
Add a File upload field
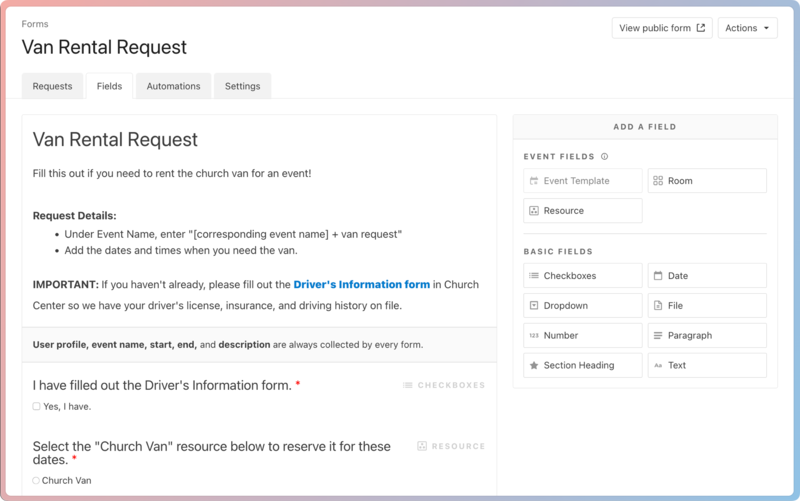coord(707,306)
